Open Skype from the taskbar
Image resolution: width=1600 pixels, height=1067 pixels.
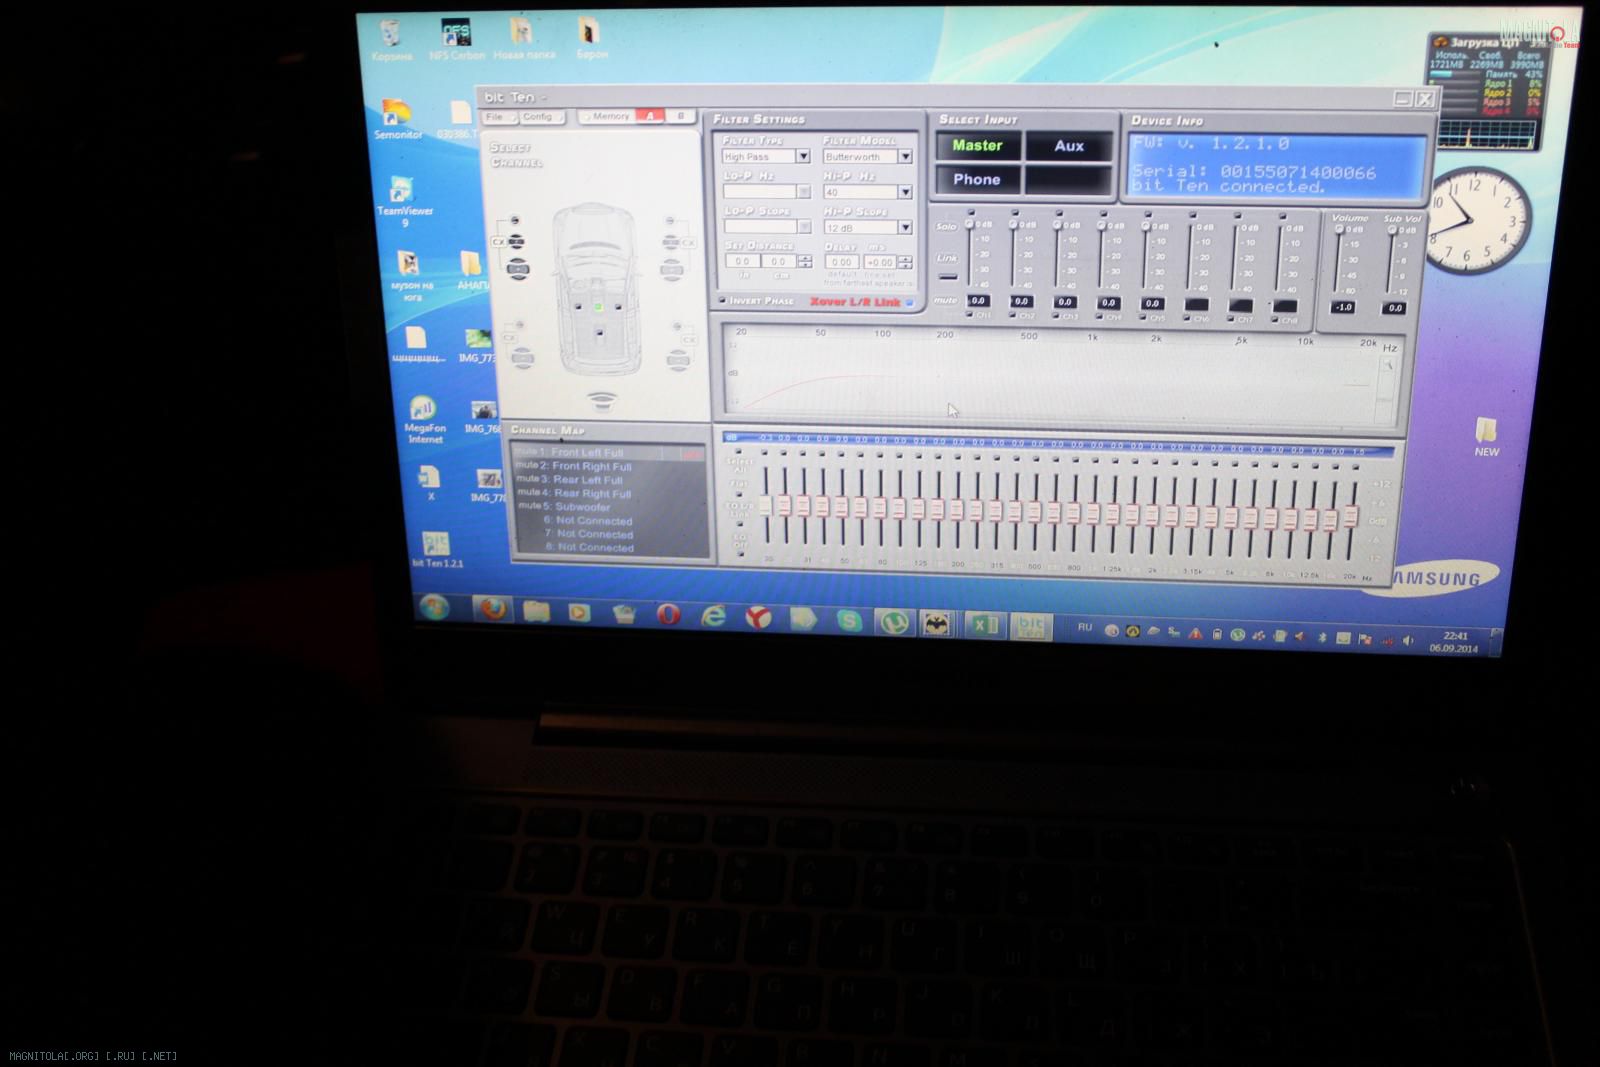tap(849, 621)
